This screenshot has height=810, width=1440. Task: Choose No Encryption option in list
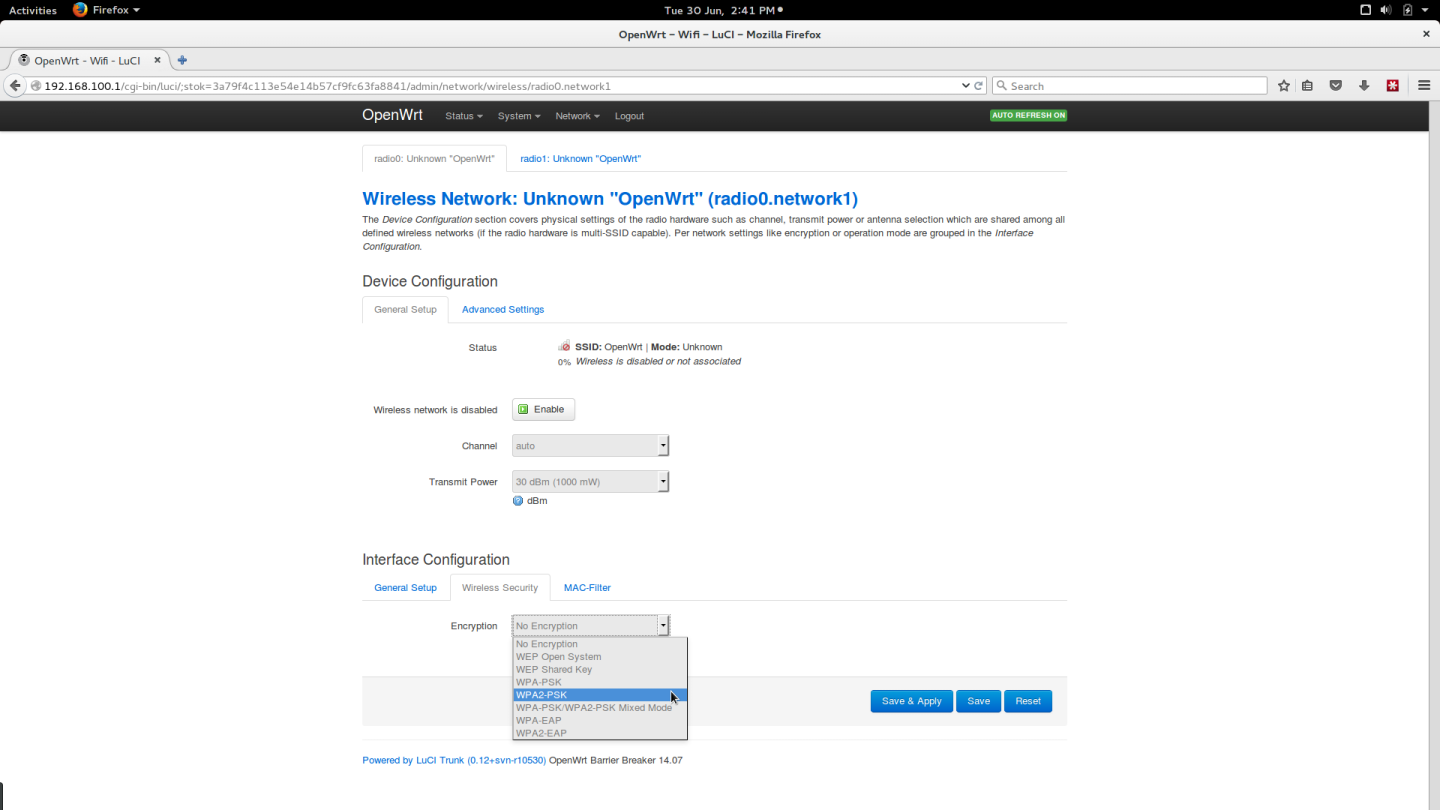(600, 644)
